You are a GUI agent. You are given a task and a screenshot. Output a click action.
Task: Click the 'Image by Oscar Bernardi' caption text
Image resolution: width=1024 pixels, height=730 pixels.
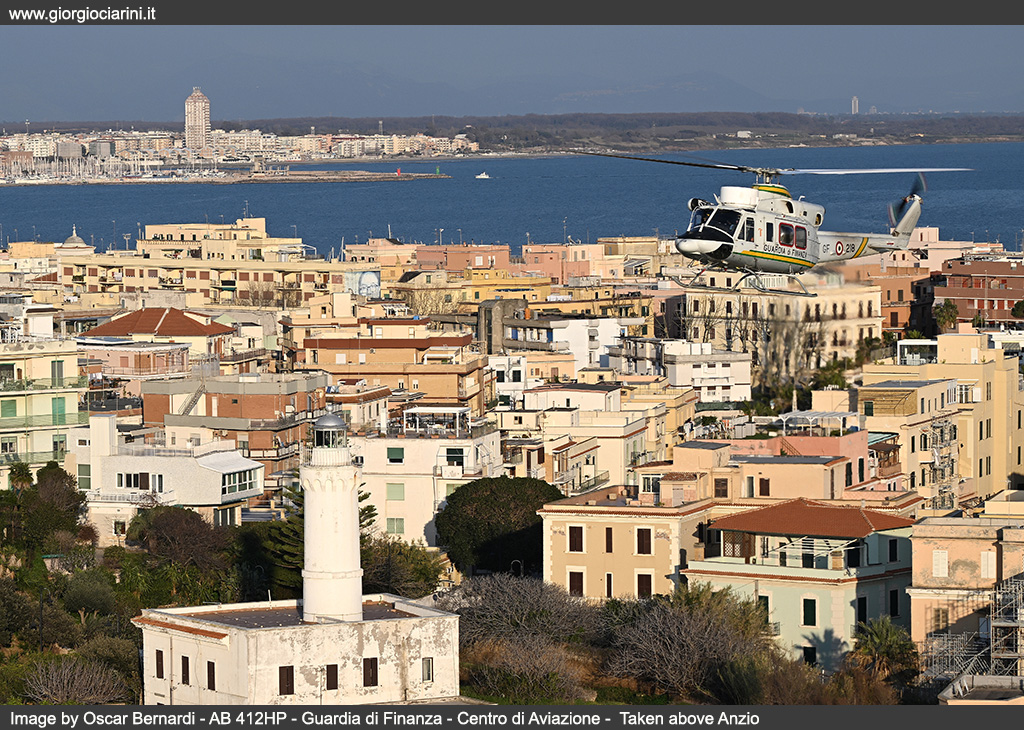click(105, 719)
